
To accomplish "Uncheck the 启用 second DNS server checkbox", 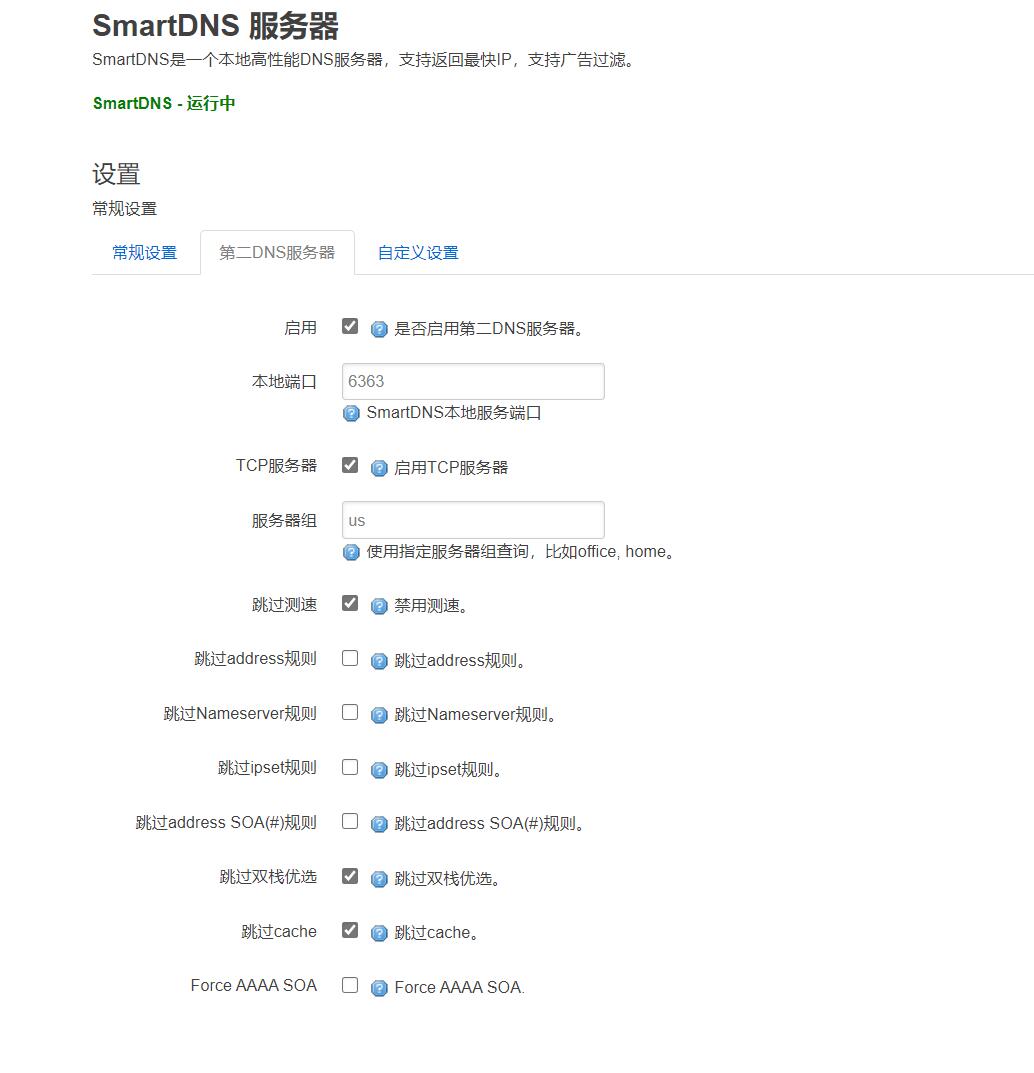I will [x=350, y=326].
